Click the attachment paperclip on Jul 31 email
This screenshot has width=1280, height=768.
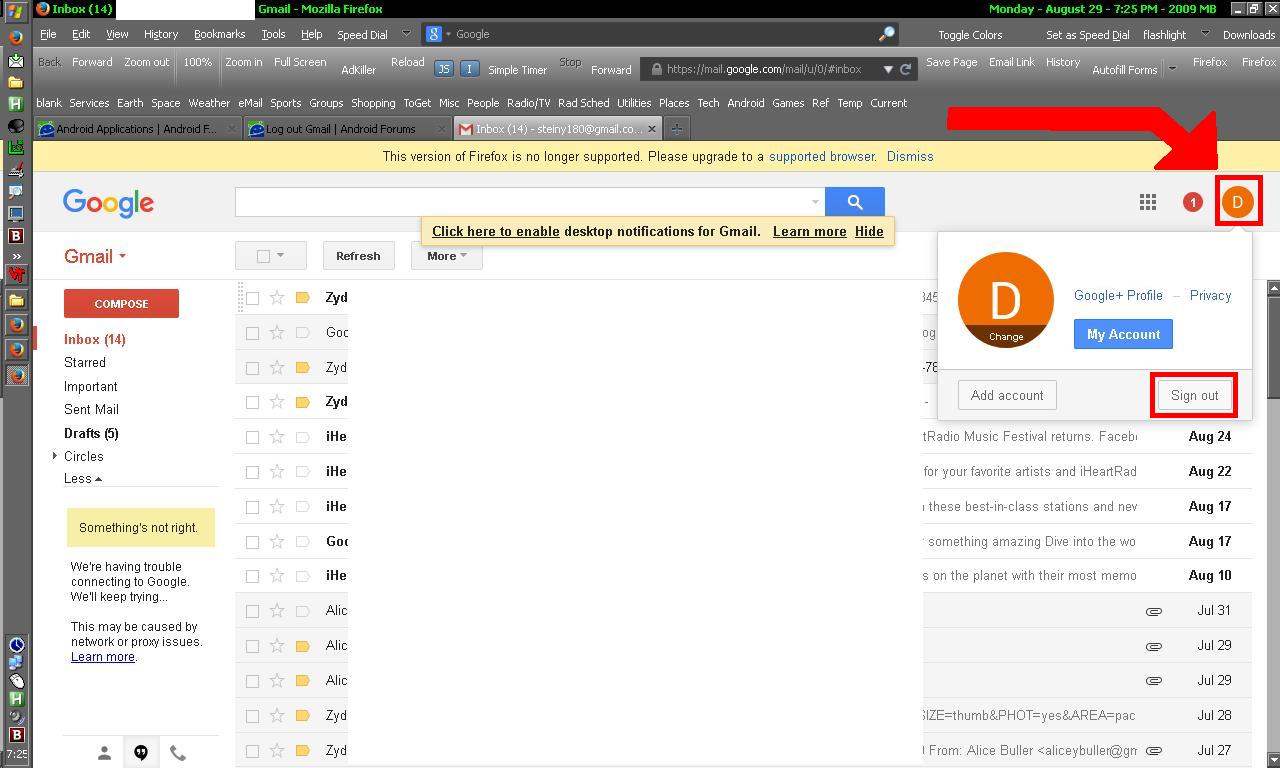1153,611
